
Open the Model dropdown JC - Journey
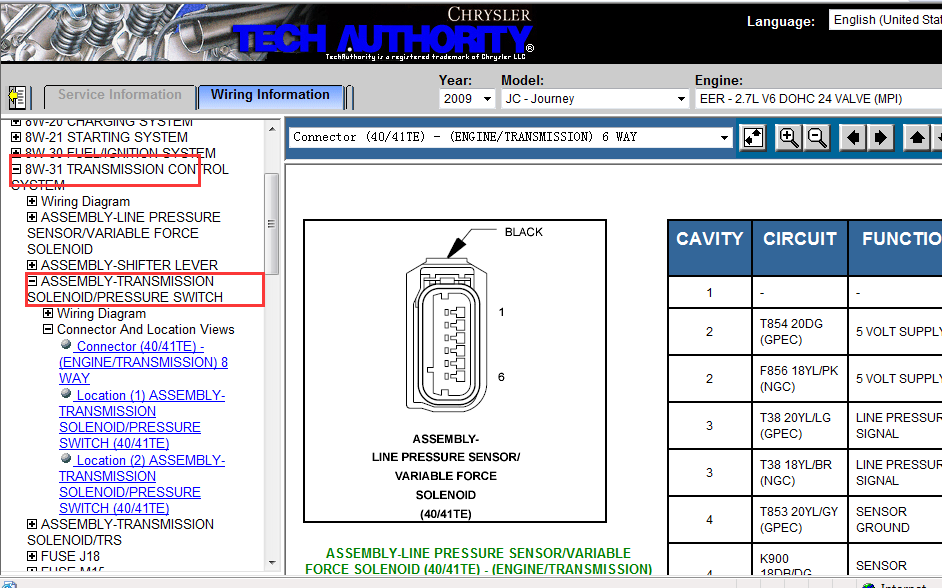coord(595,99)
